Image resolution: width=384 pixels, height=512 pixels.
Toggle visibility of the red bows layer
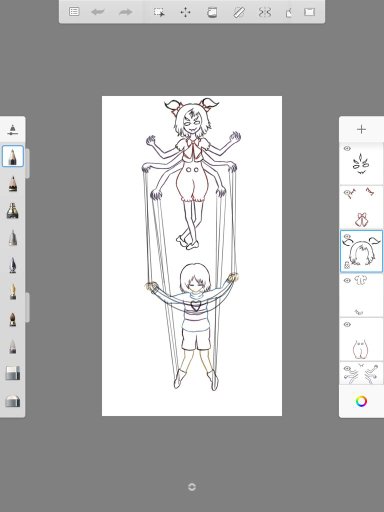[x=347, y=192]
